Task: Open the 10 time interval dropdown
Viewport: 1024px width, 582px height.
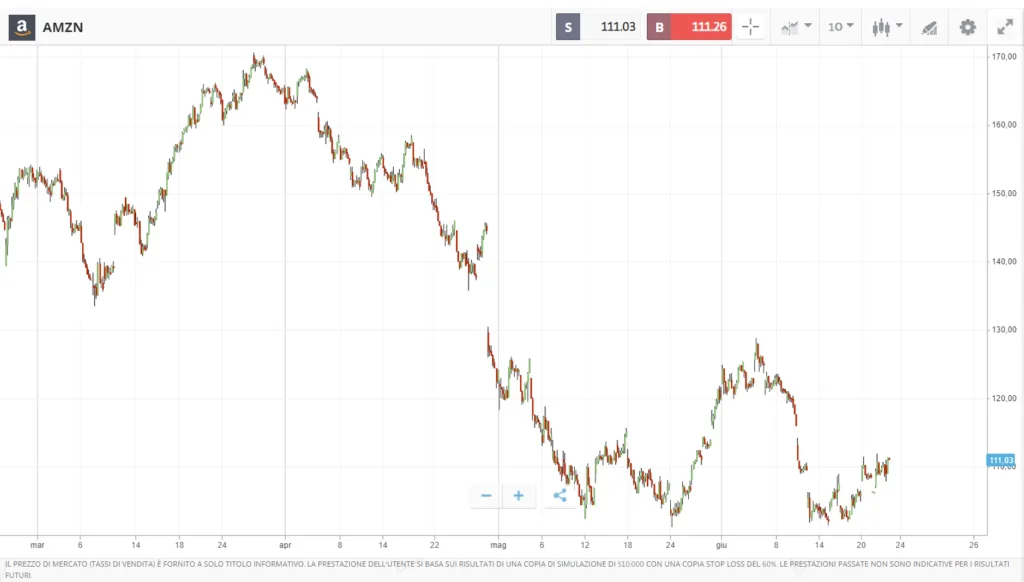Action: point(840,27)
